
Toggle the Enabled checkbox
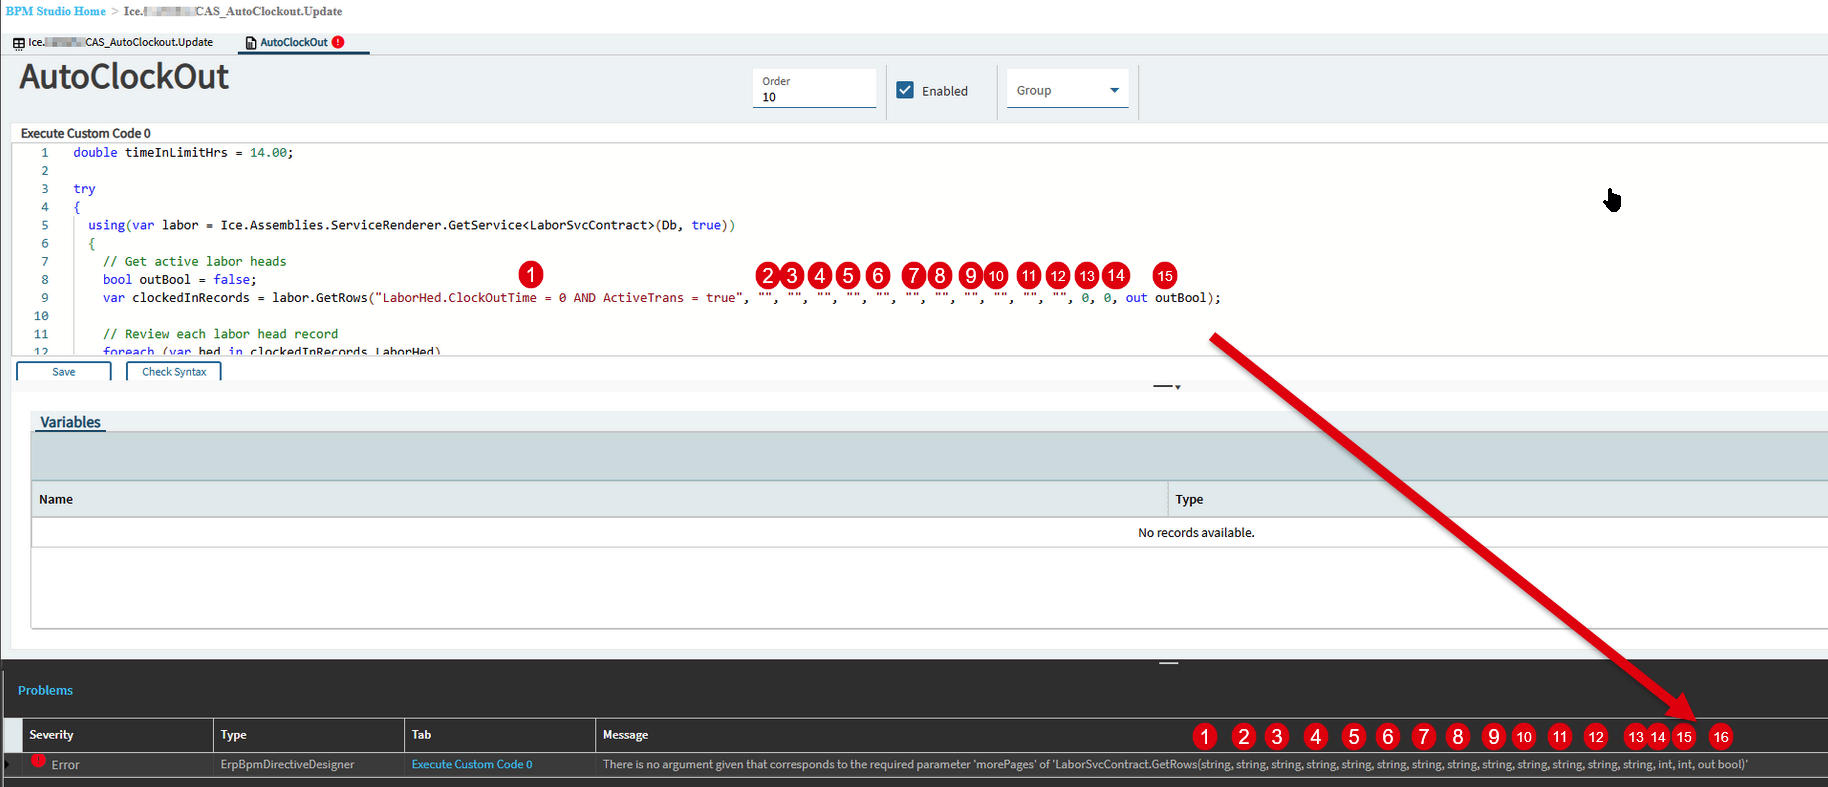[905, 90]
